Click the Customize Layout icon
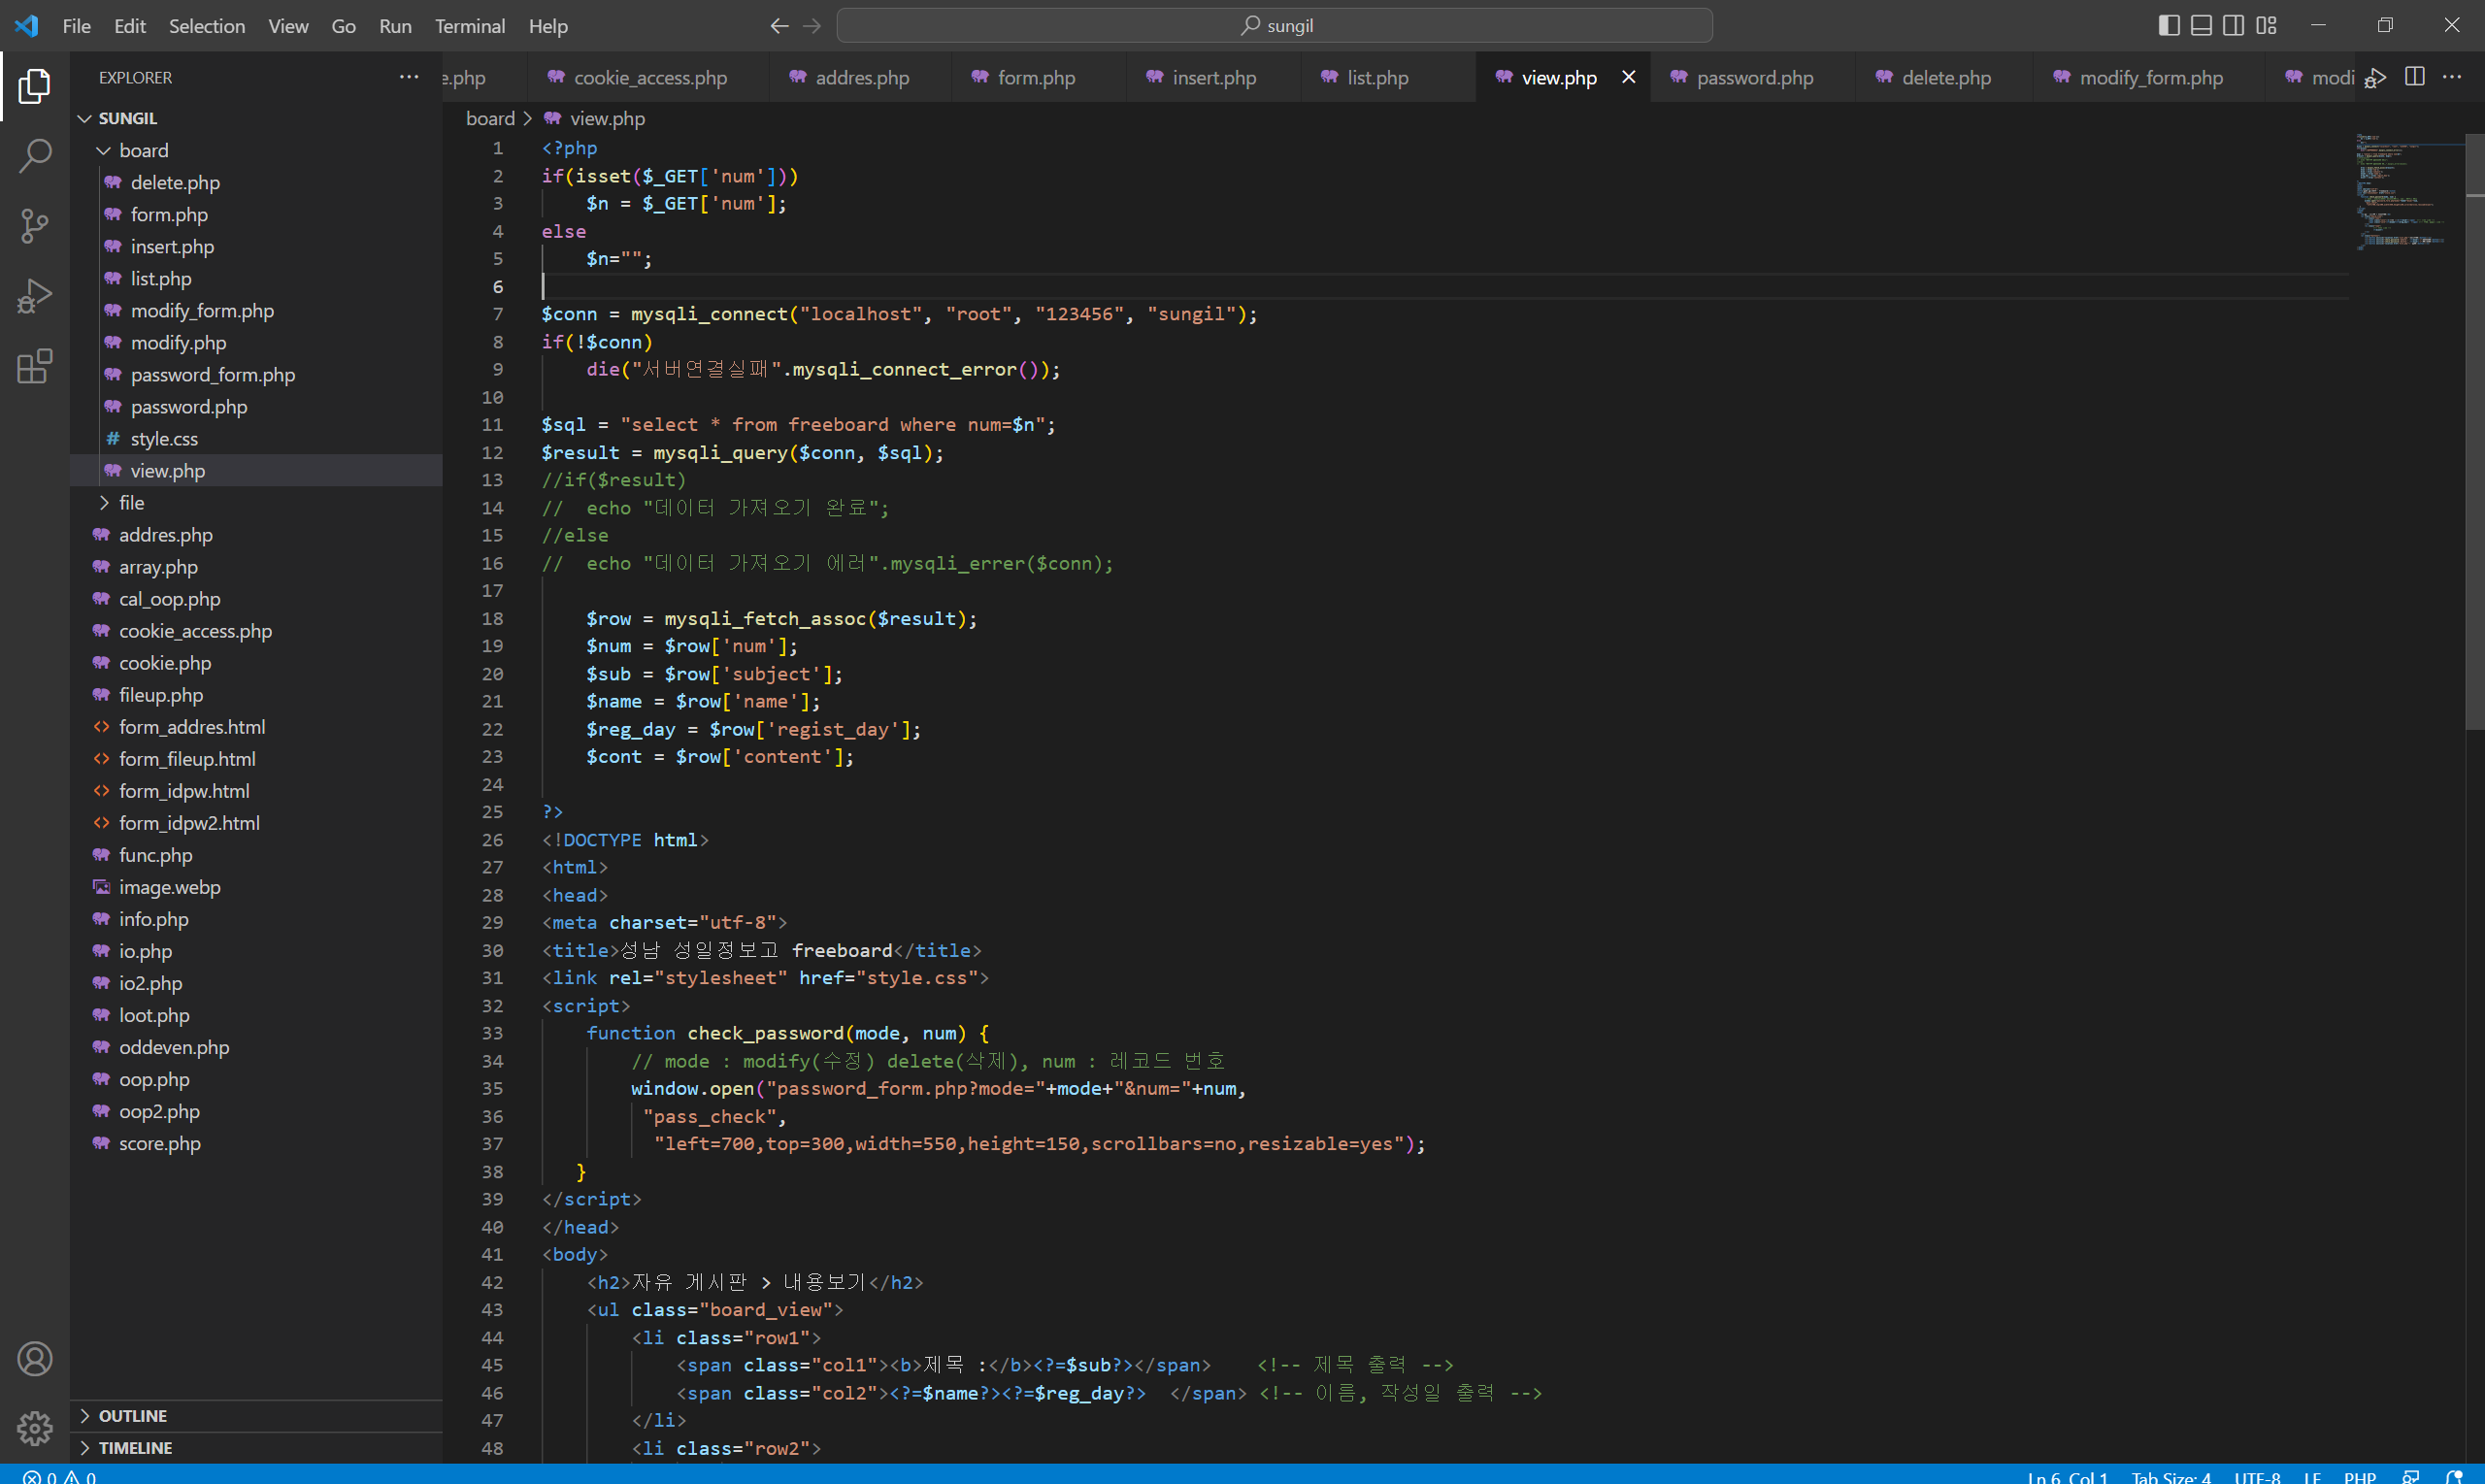The width and height of the screenshot is (2485, 1484). tap(2266, 26)
